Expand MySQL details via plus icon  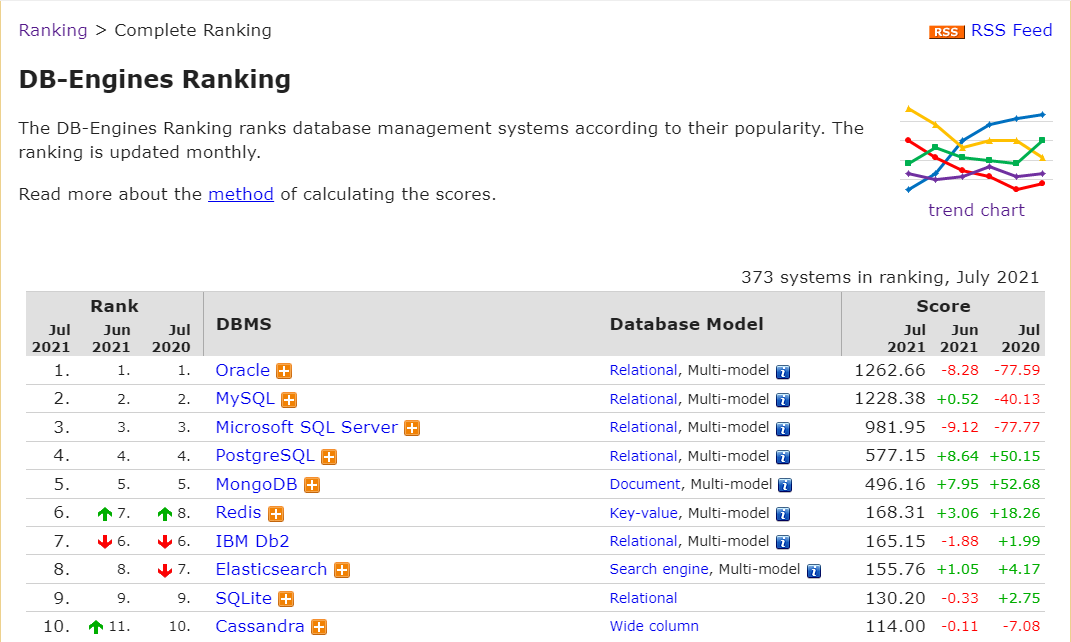click(287, 399)
